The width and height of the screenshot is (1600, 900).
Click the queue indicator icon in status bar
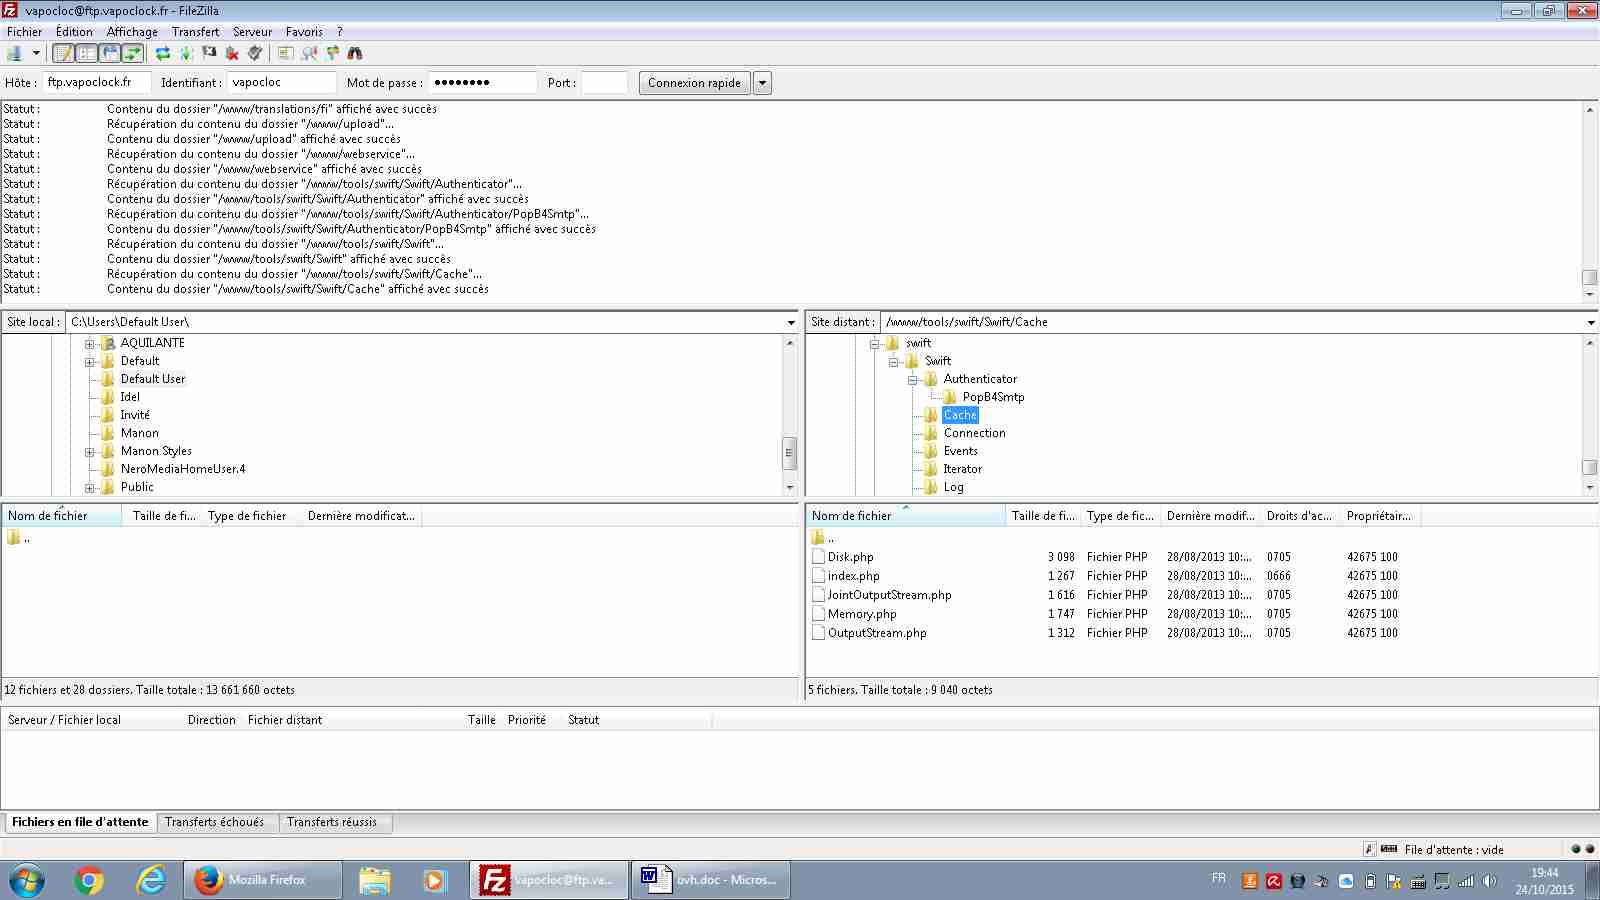click(x=1389, y=849)
